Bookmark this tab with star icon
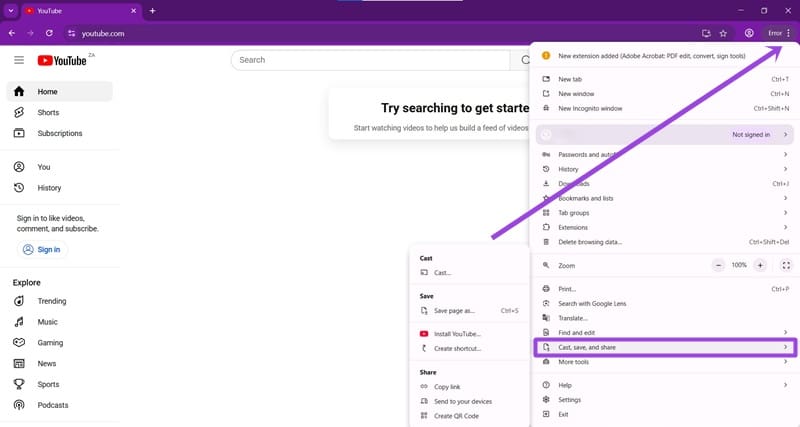The height and width of the screenshot is (427, 800). (723, 33)
